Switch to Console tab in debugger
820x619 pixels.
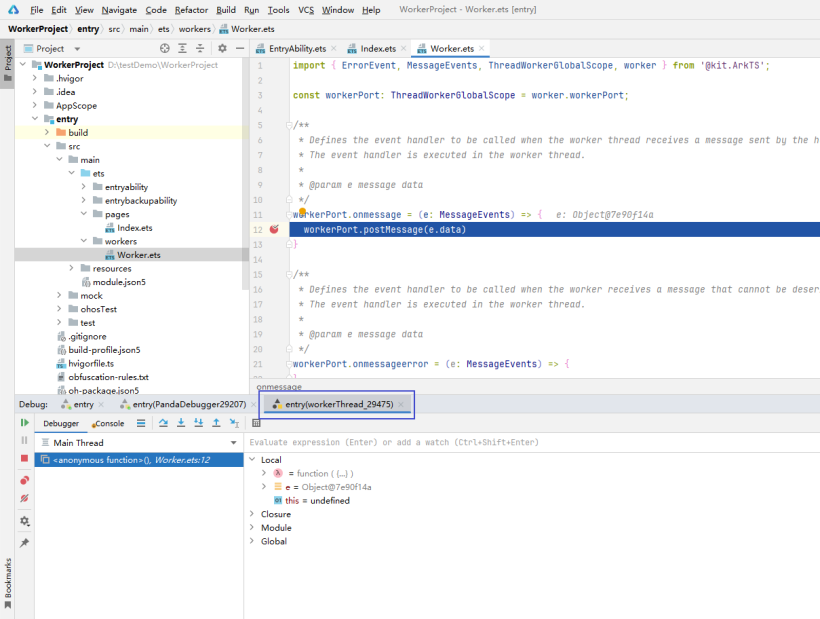(109, 423)
